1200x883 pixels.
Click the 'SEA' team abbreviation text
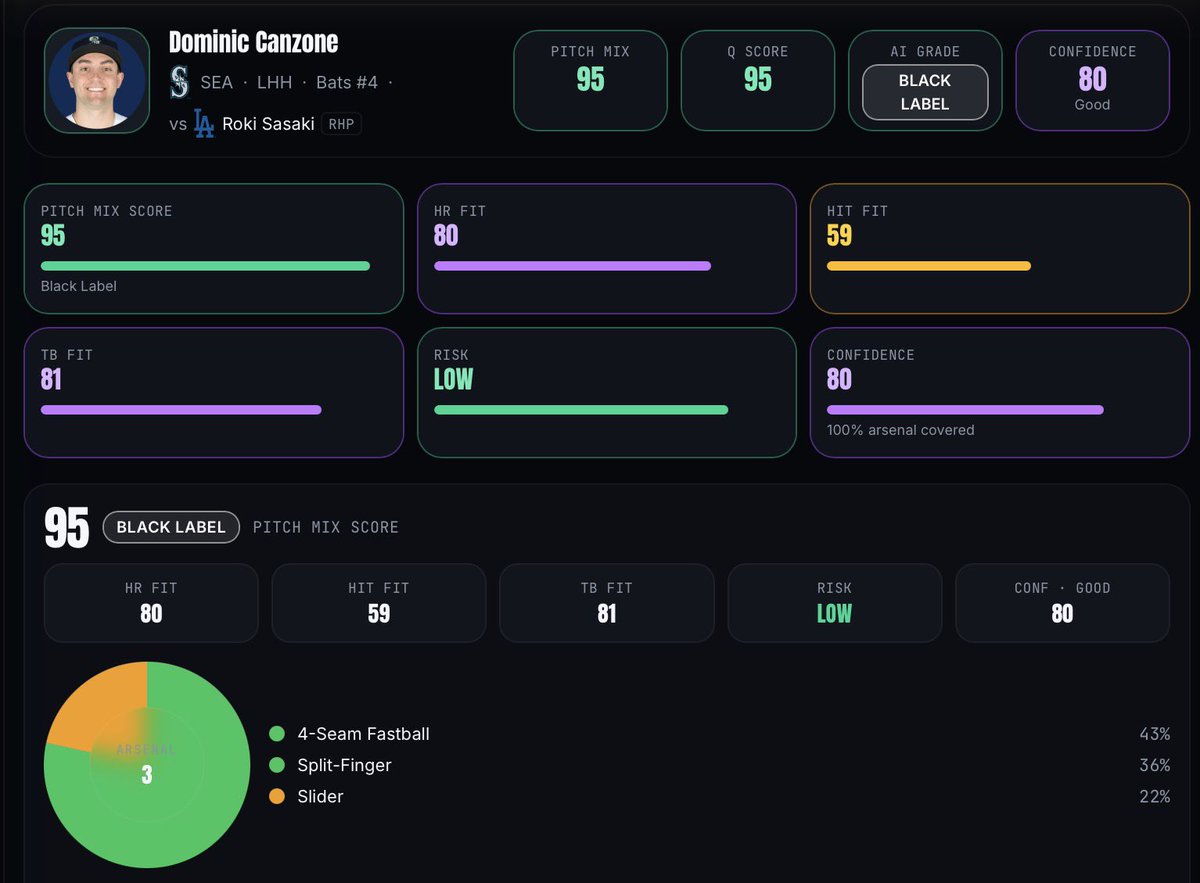point(217,82)
